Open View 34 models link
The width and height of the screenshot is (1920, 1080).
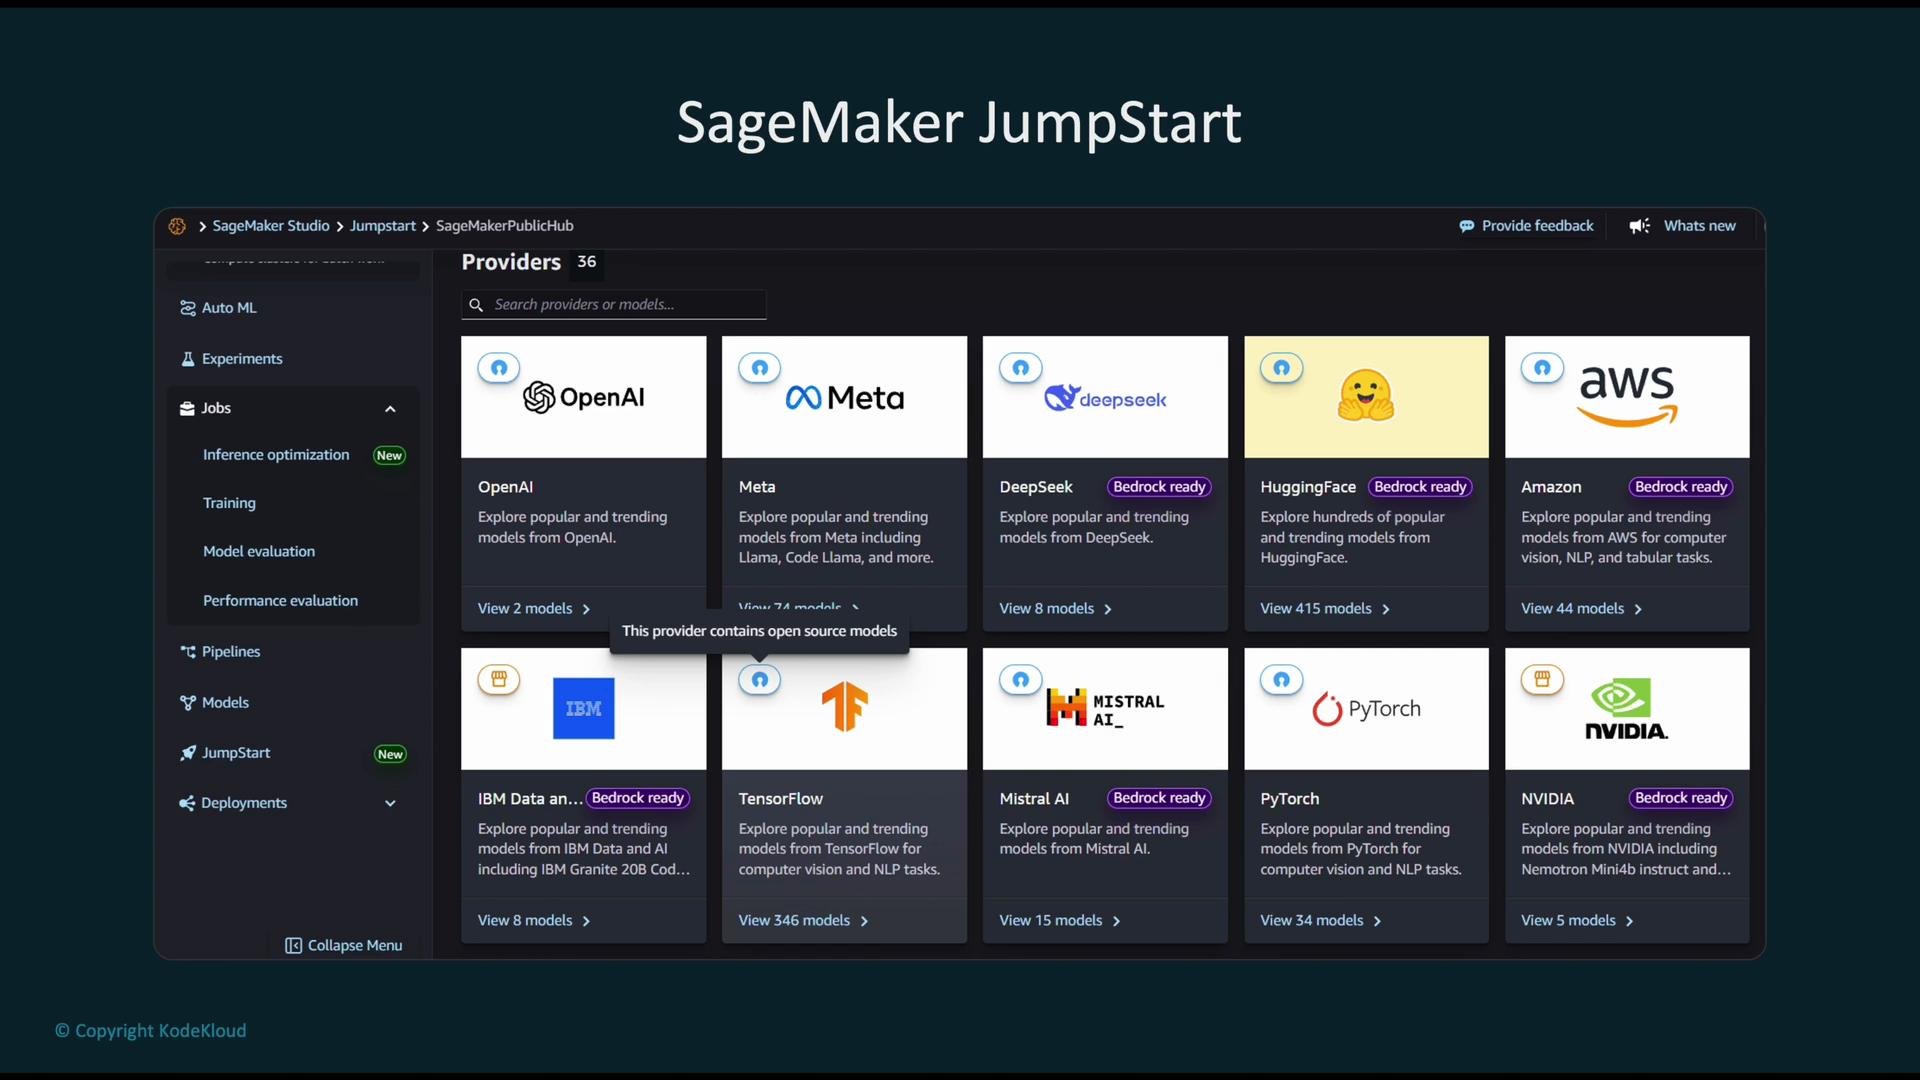click(1321, 921)
